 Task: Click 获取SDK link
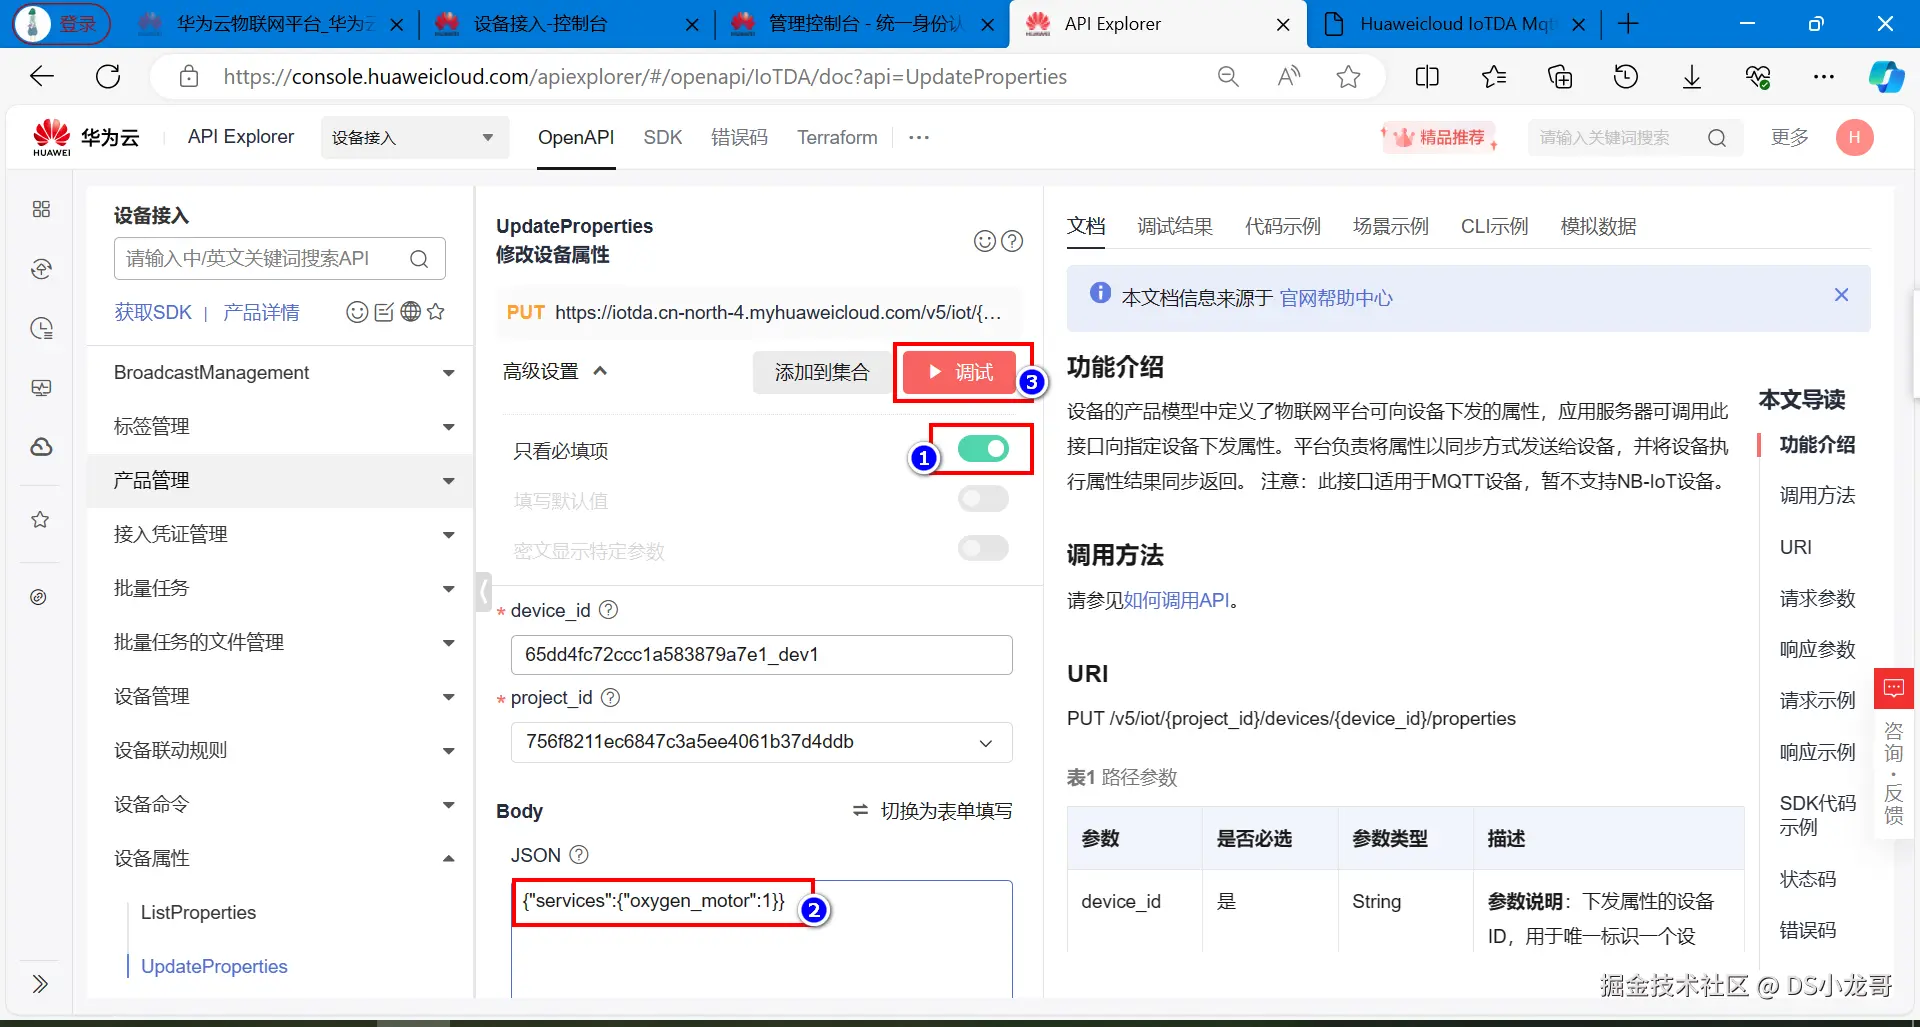click(x=153, y=313)
